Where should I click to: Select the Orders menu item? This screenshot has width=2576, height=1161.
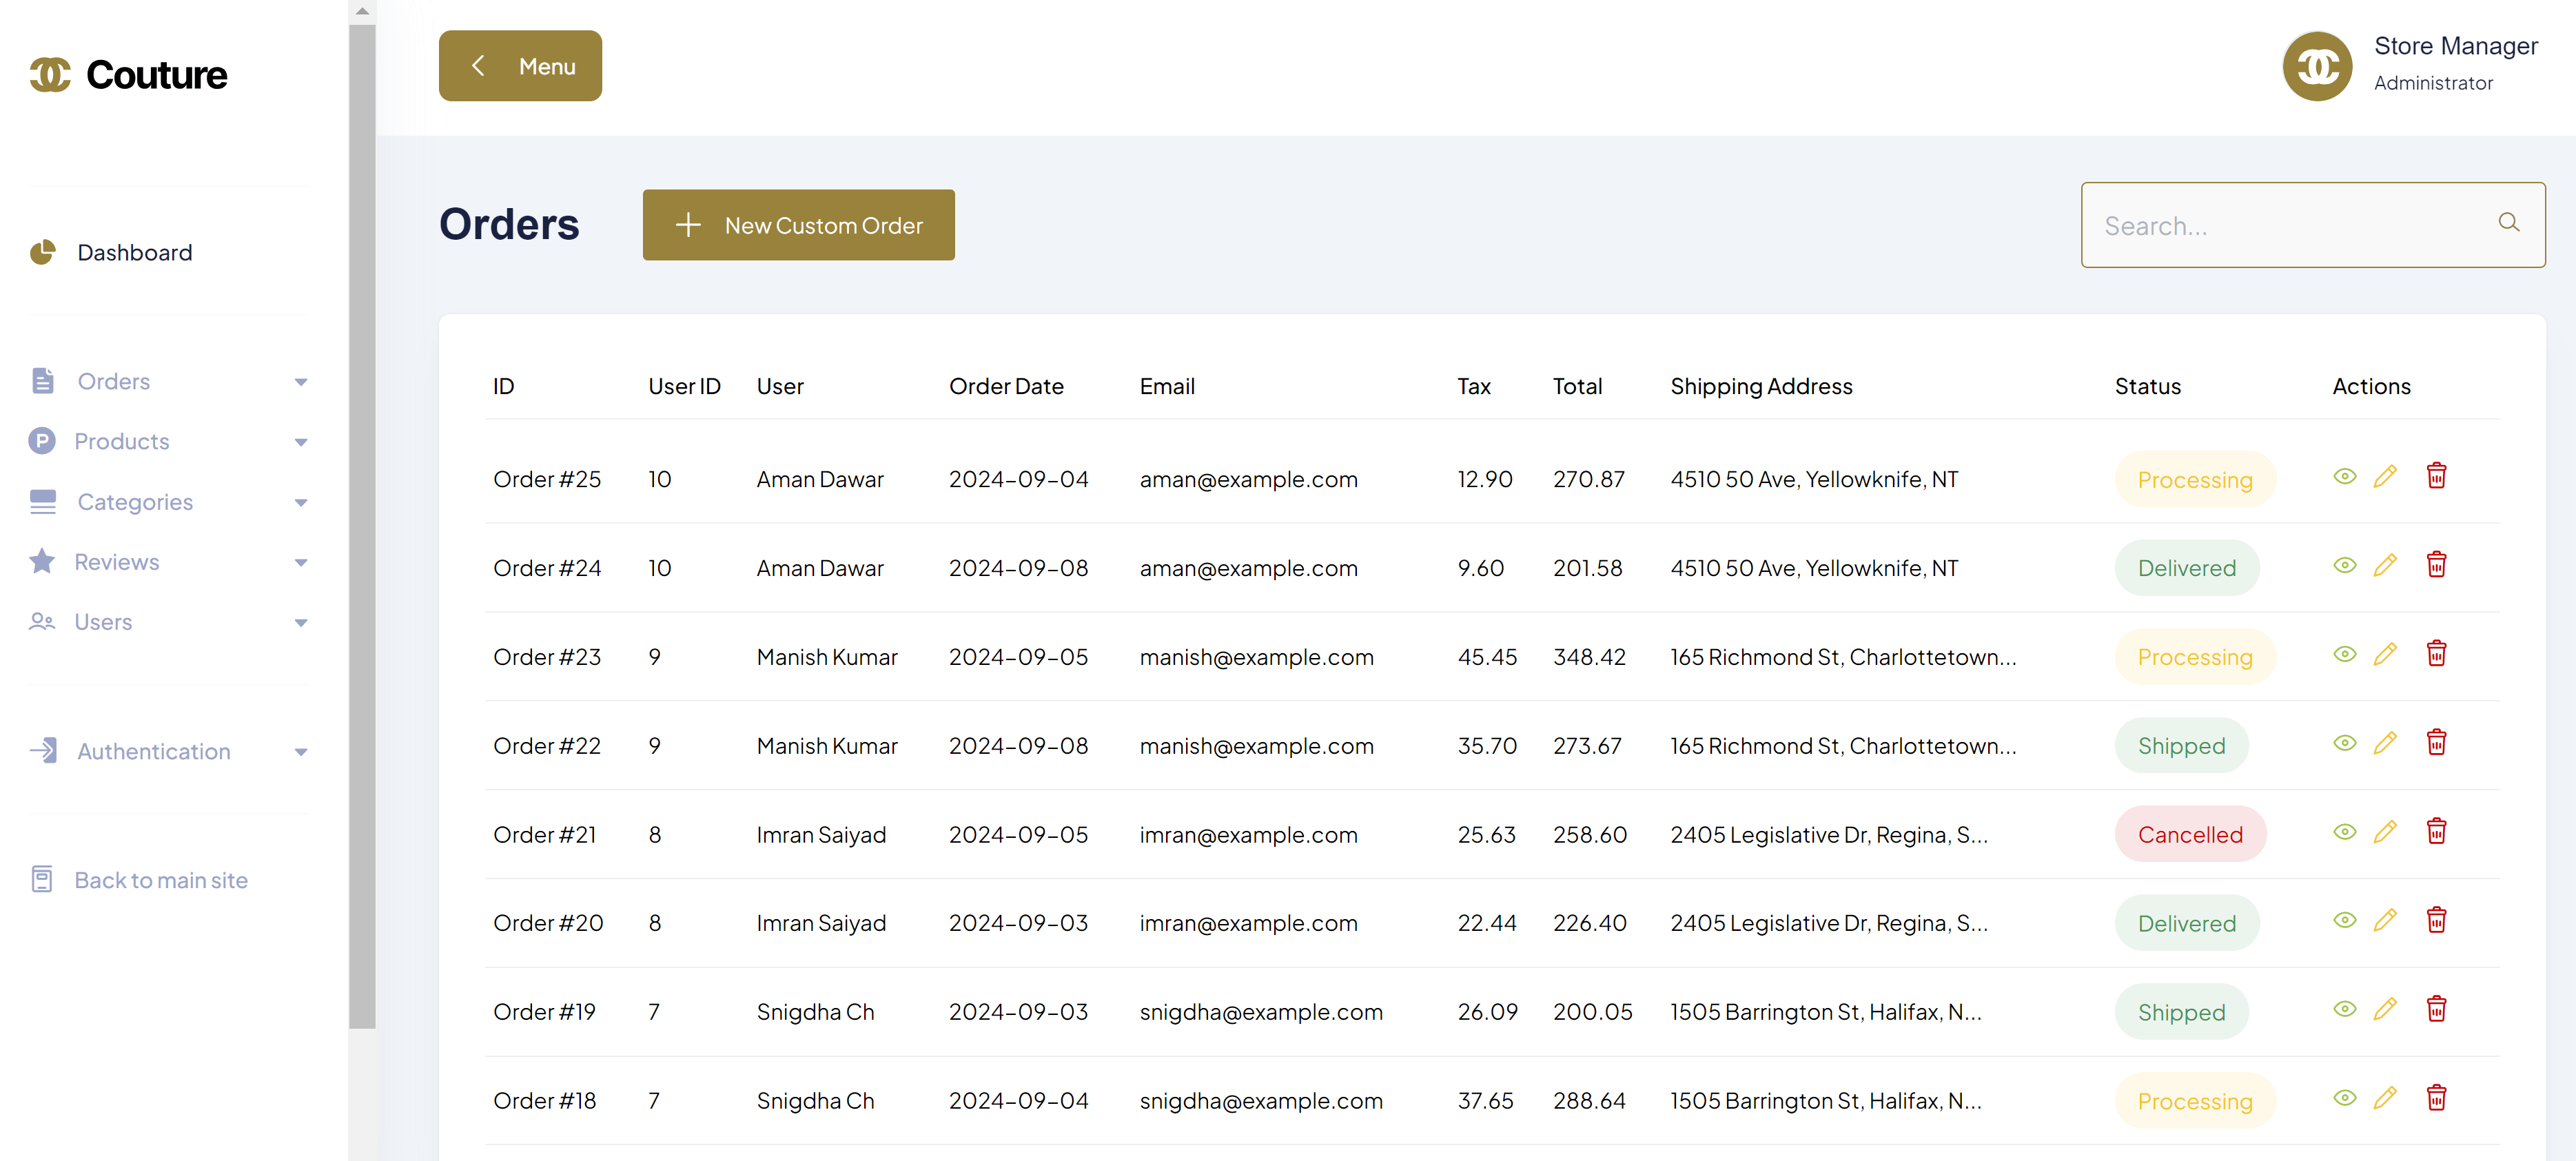click(112, 381)
